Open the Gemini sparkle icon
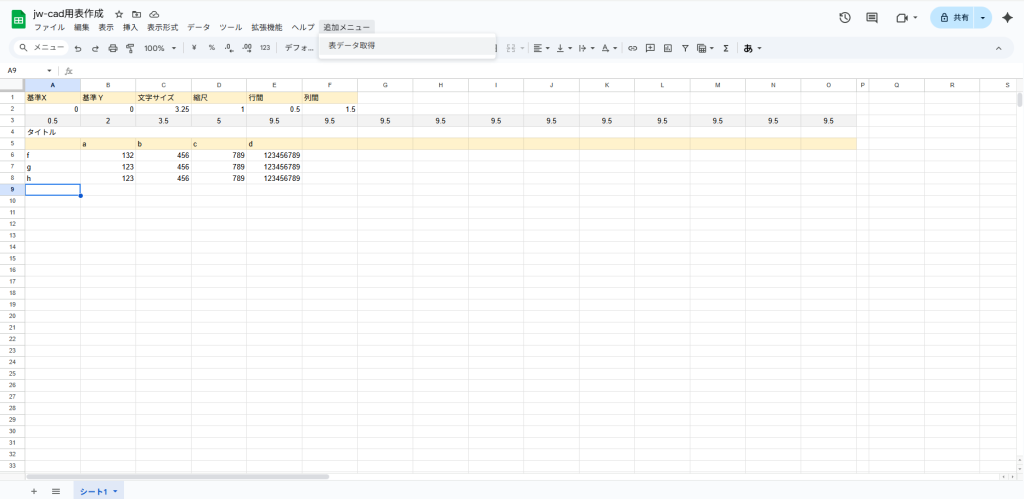Viewport: 1024px width, 499px height. pos(1007,18)
